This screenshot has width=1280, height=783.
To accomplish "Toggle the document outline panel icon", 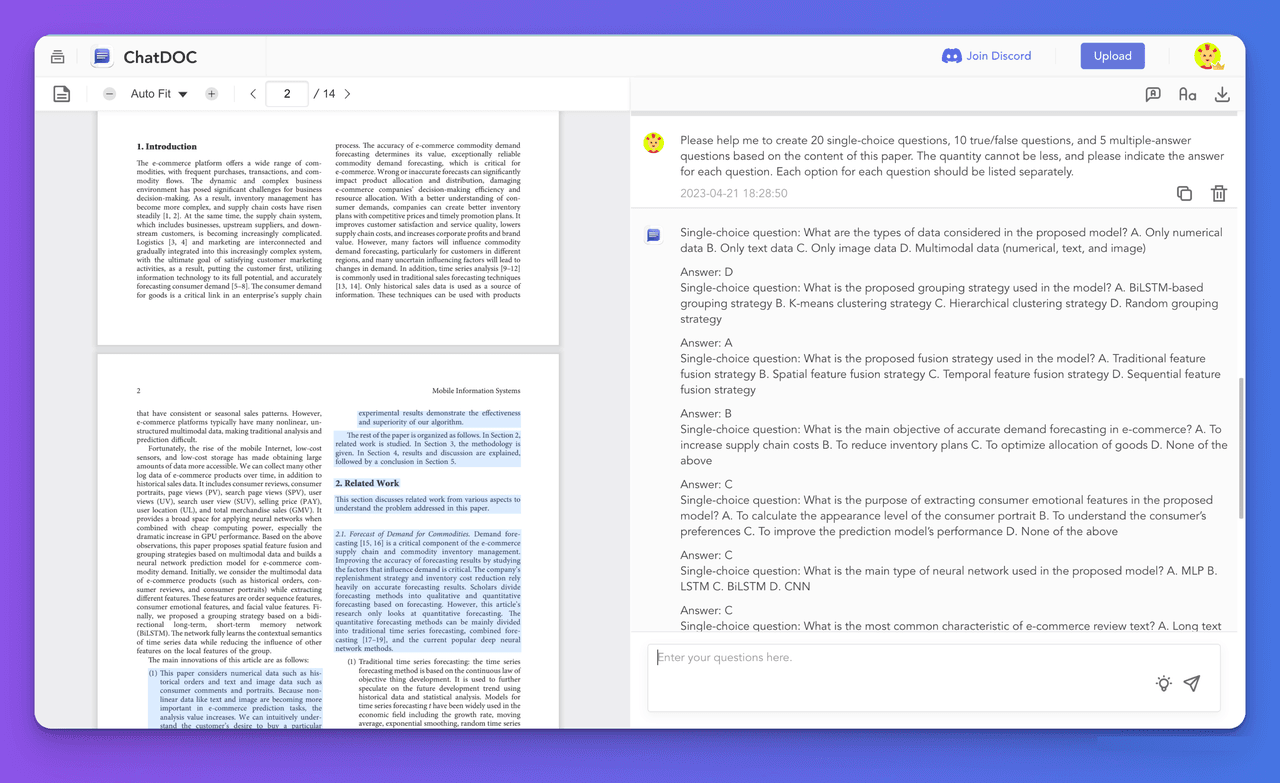I will [x=62, y=94].
